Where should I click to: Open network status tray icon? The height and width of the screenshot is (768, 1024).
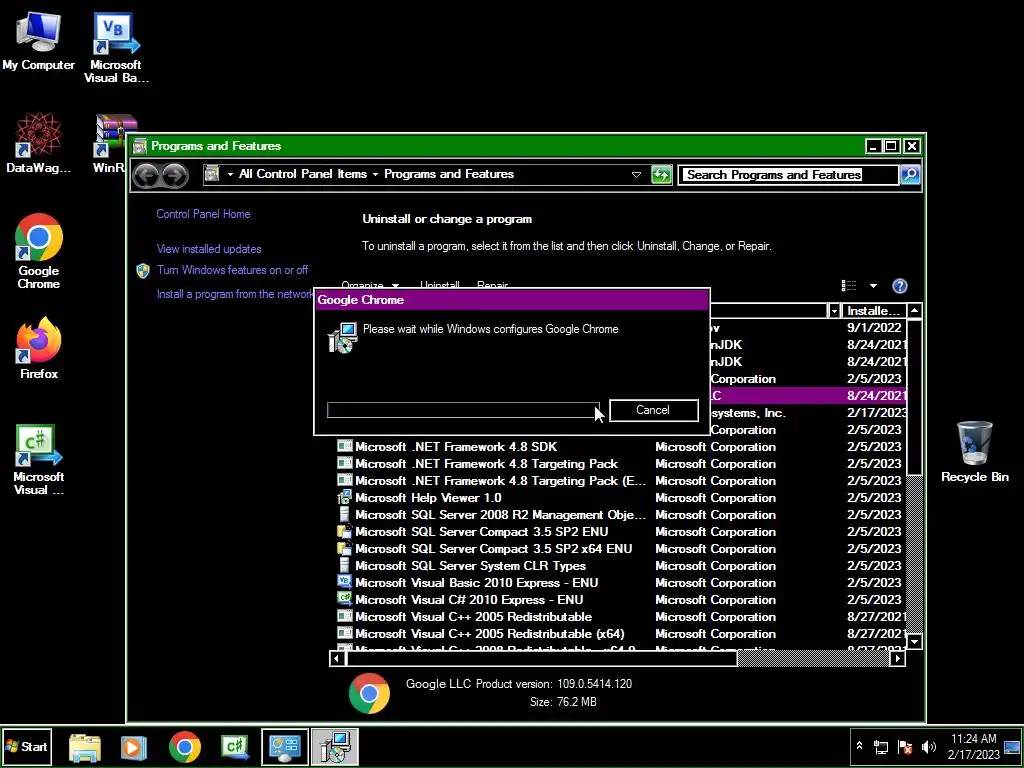881,747
